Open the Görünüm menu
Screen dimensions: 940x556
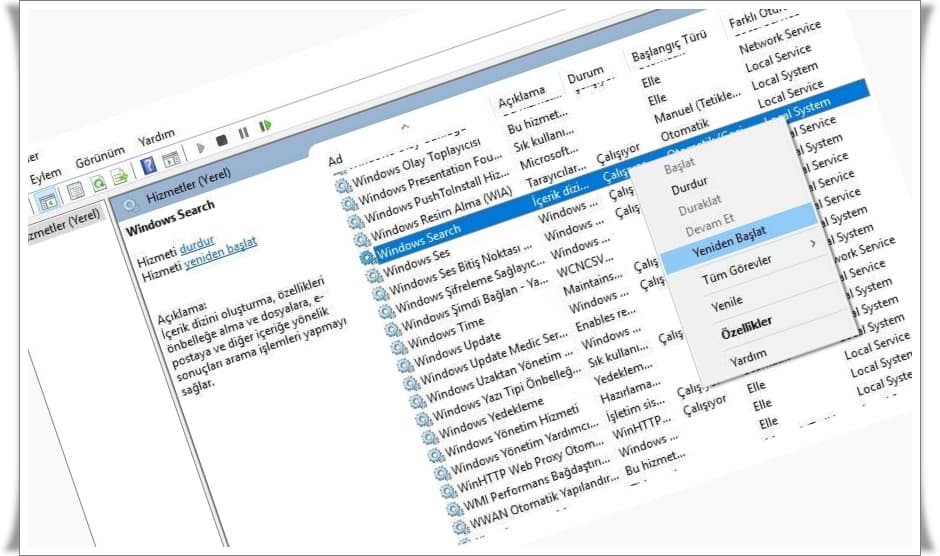tap(100, 157)
